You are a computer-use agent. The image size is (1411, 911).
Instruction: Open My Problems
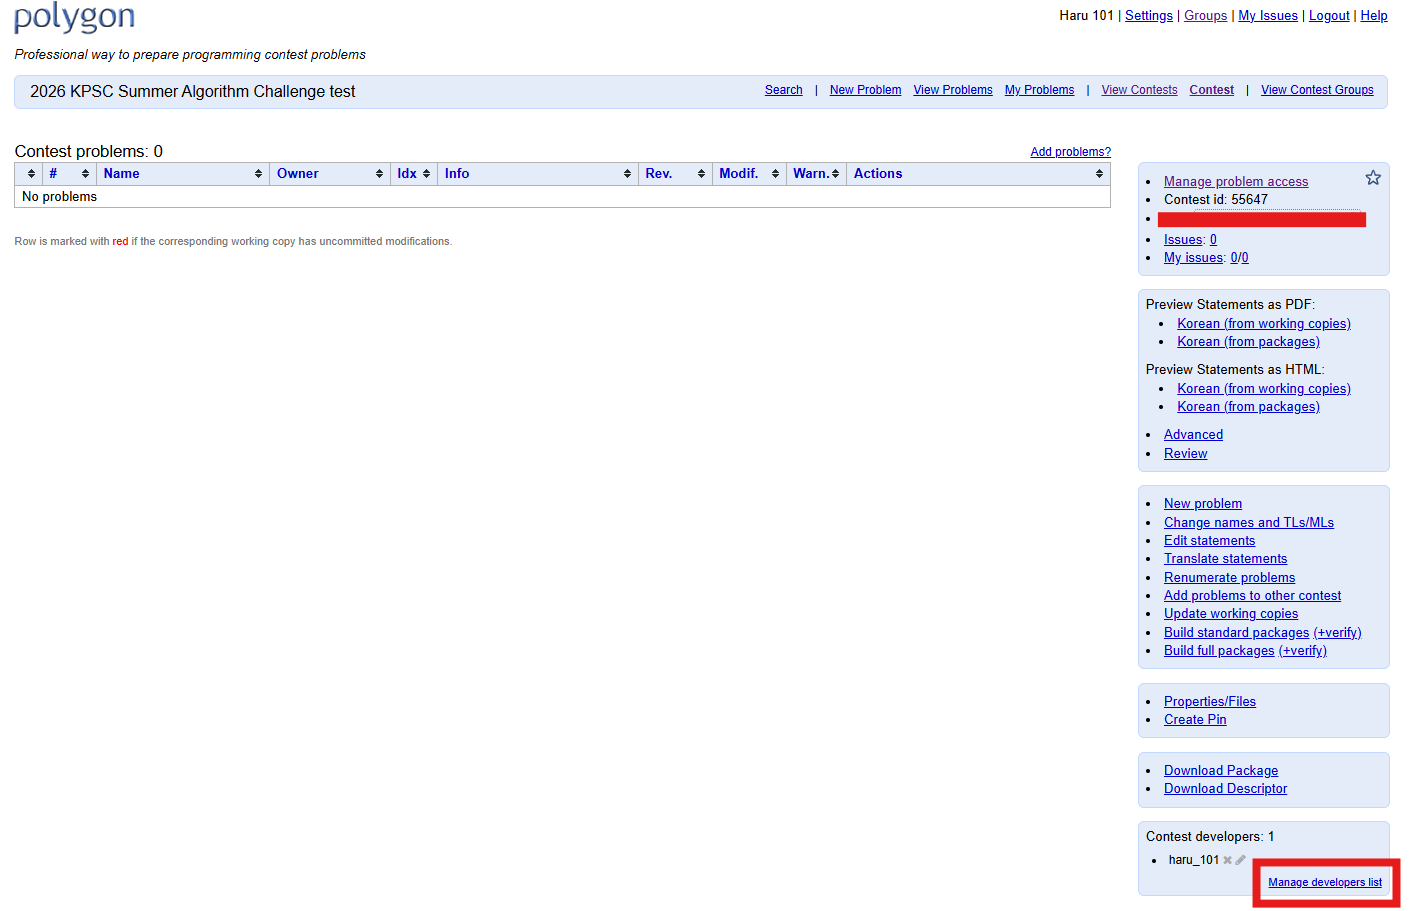[x=1039, y=90]
